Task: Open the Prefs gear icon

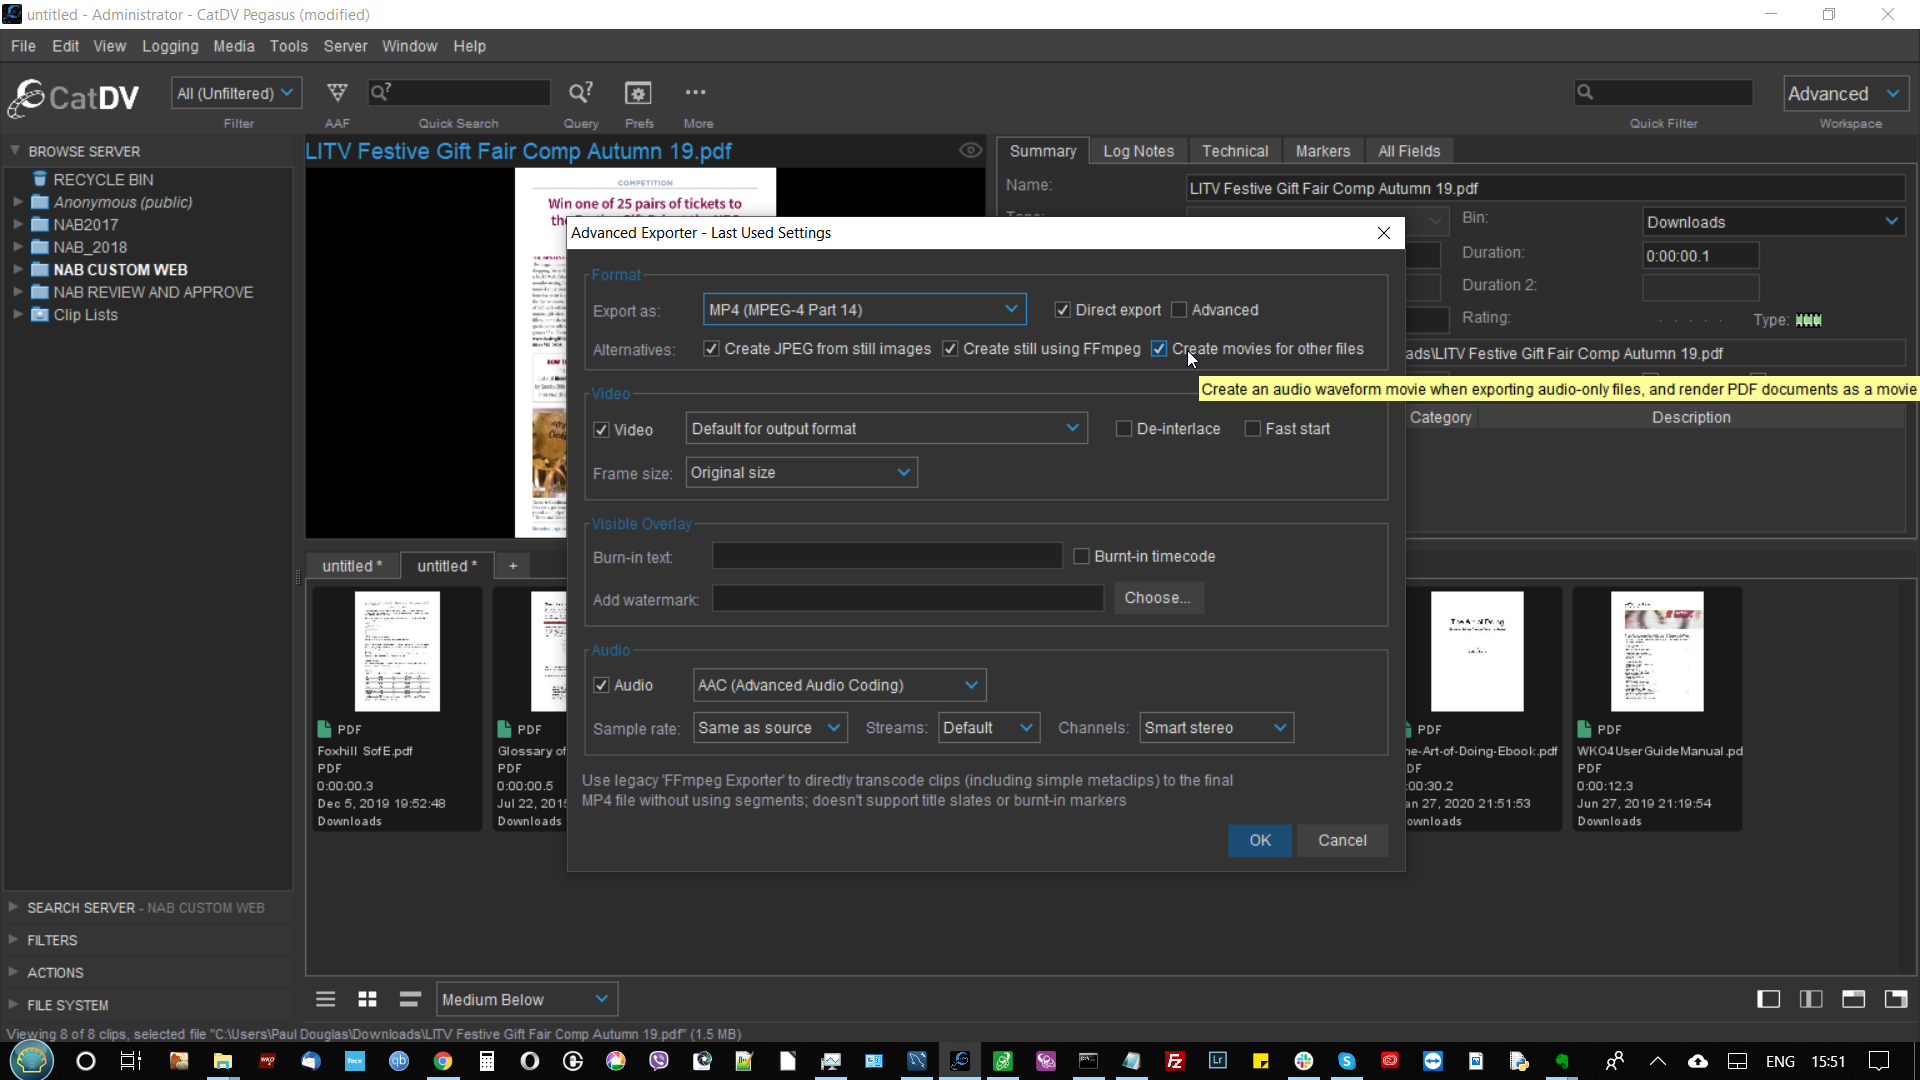Action: (x=638, y=93)
